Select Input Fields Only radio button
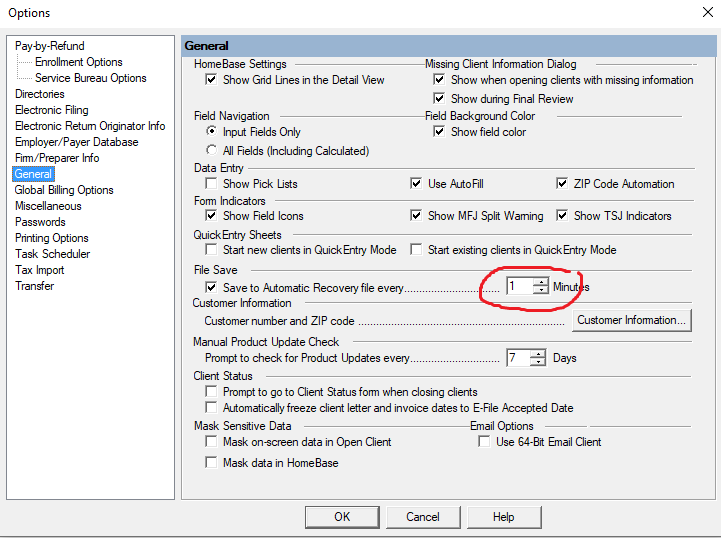This screenshot has width=721, height=538. point(211,132)
